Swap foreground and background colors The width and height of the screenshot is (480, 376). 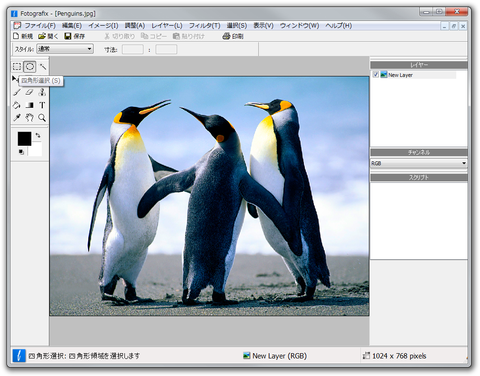click(38, 135)
